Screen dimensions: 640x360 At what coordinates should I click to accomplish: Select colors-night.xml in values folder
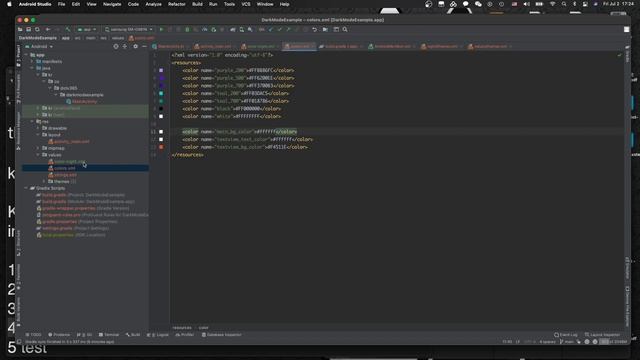pos(67,162)
